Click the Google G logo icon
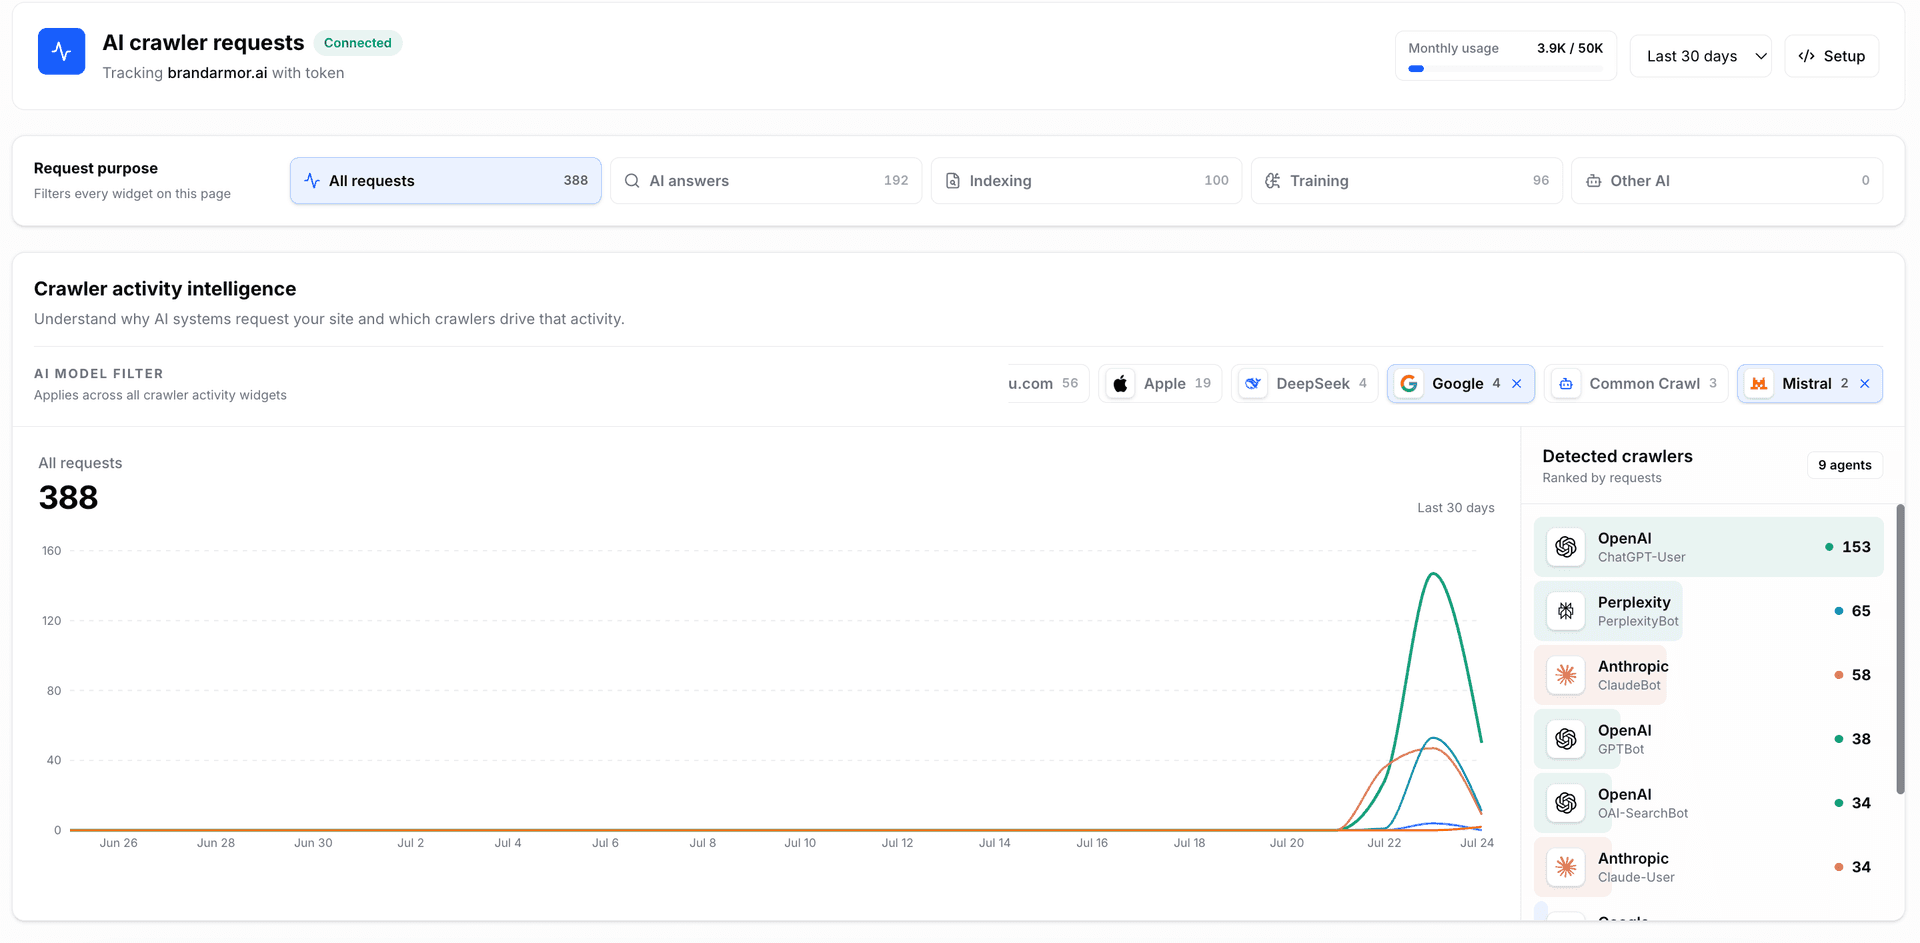1920x943 pixels. pyautogui.click(x=1409, y=384)
